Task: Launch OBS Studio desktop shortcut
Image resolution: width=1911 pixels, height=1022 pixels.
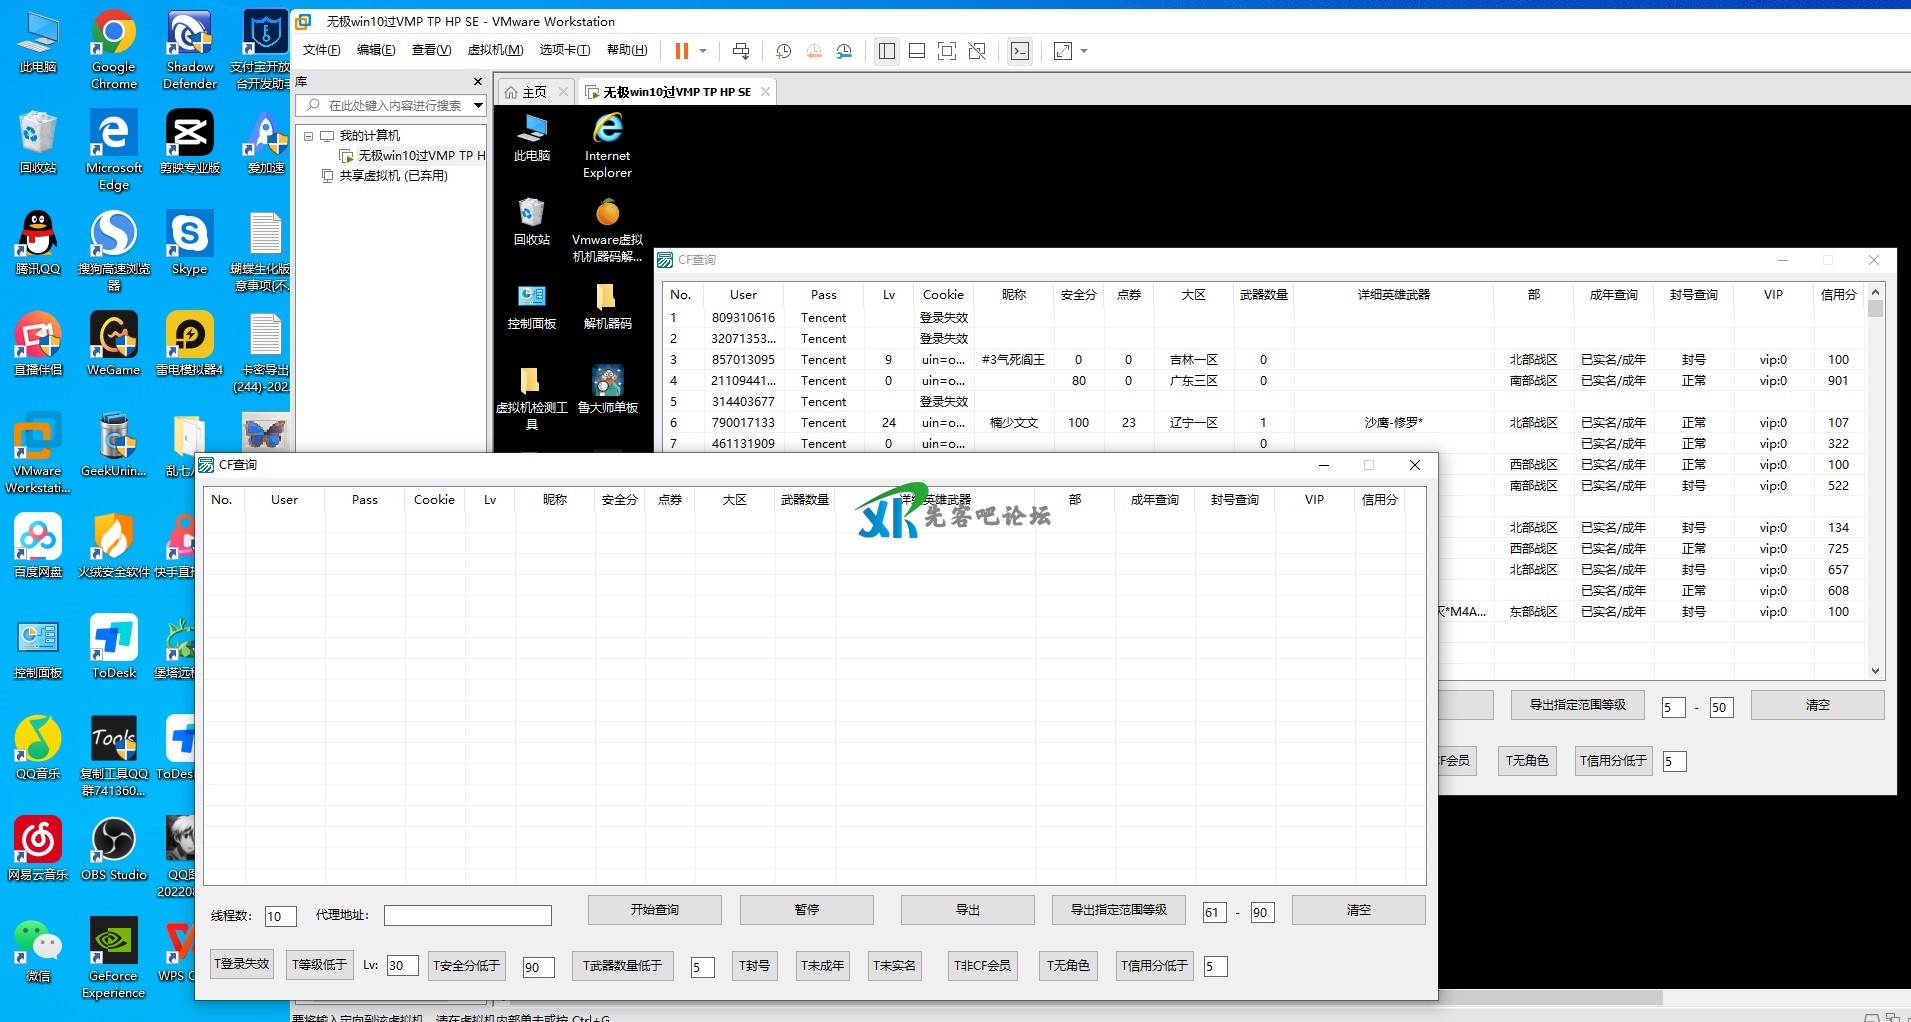Action: [114, 849]
